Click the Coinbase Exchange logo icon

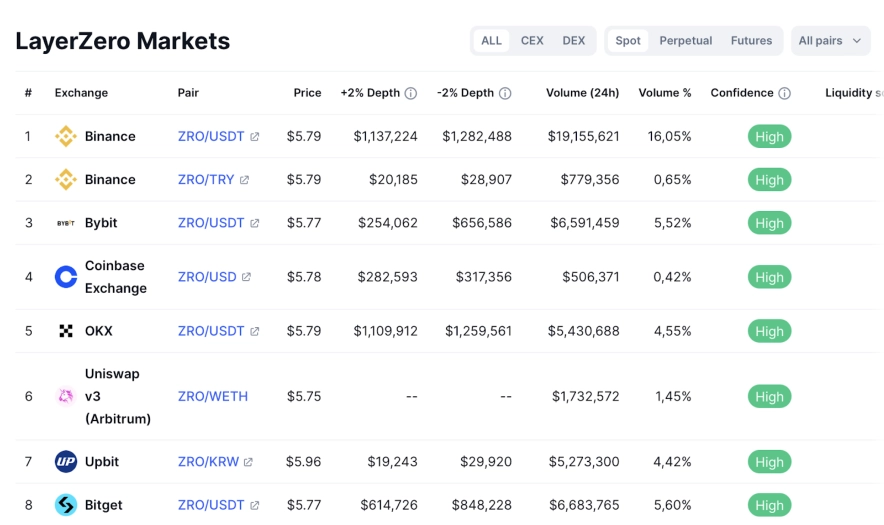[65, 277]
